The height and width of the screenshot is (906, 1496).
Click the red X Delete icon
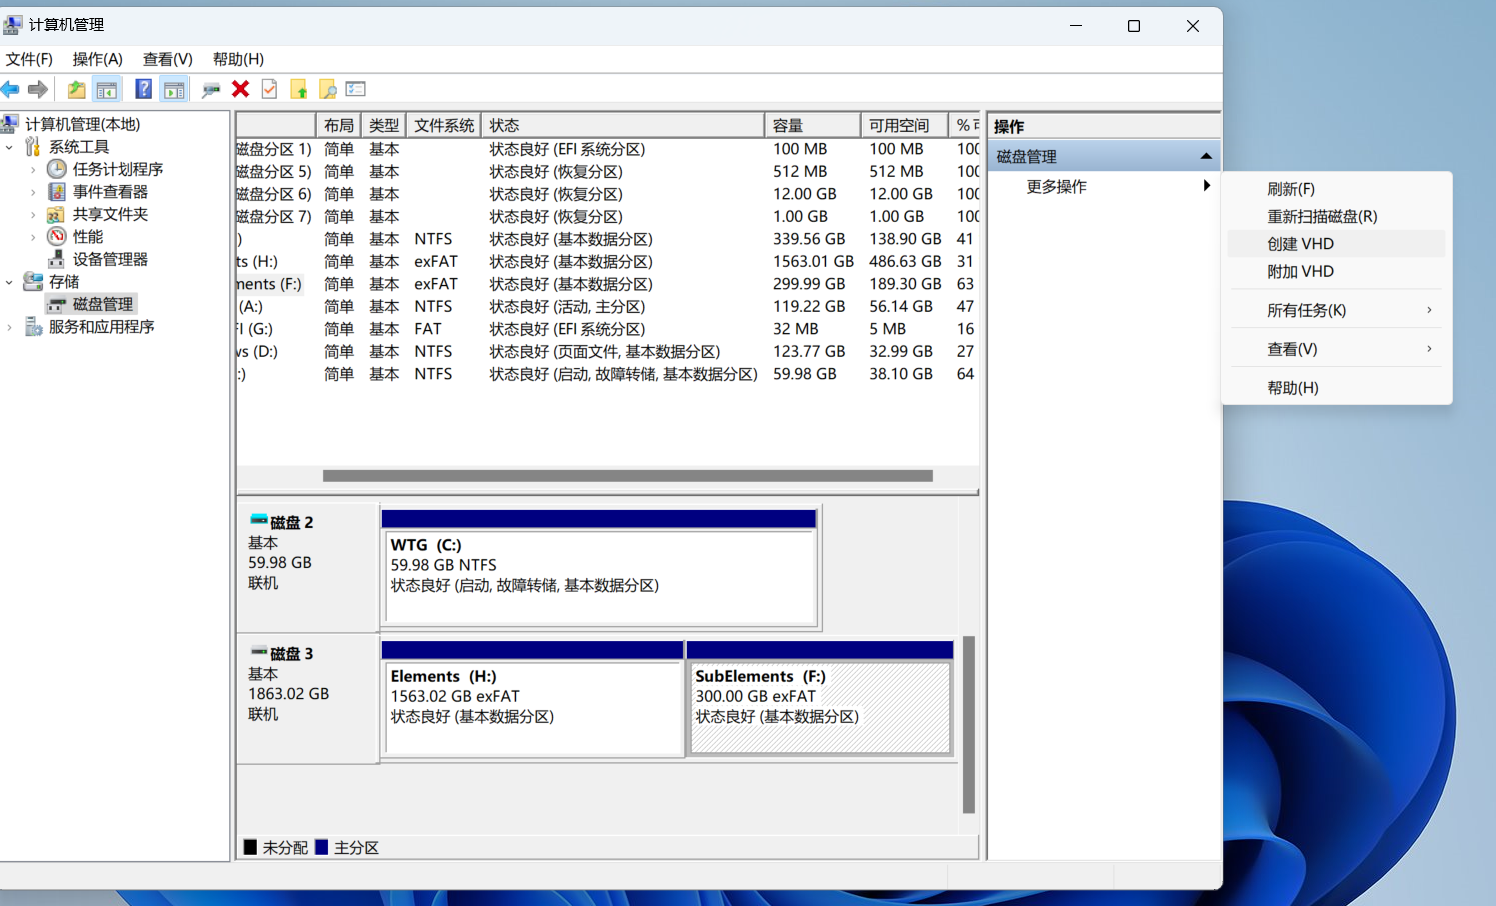click(x=240, y=90)
